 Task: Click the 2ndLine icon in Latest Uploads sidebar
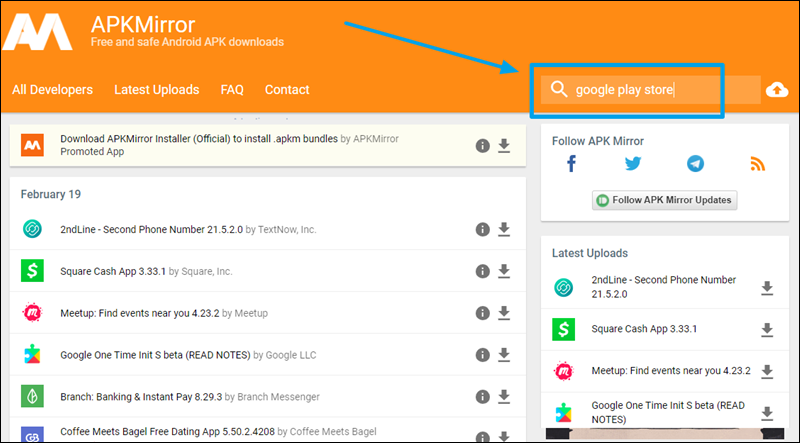pyautogui.click(x=563, y=287)
